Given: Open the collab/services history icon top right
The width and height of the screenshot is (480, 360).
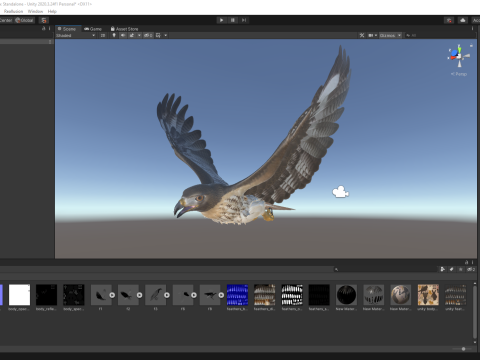Looking at the screenshot, I should click(449, 20).
